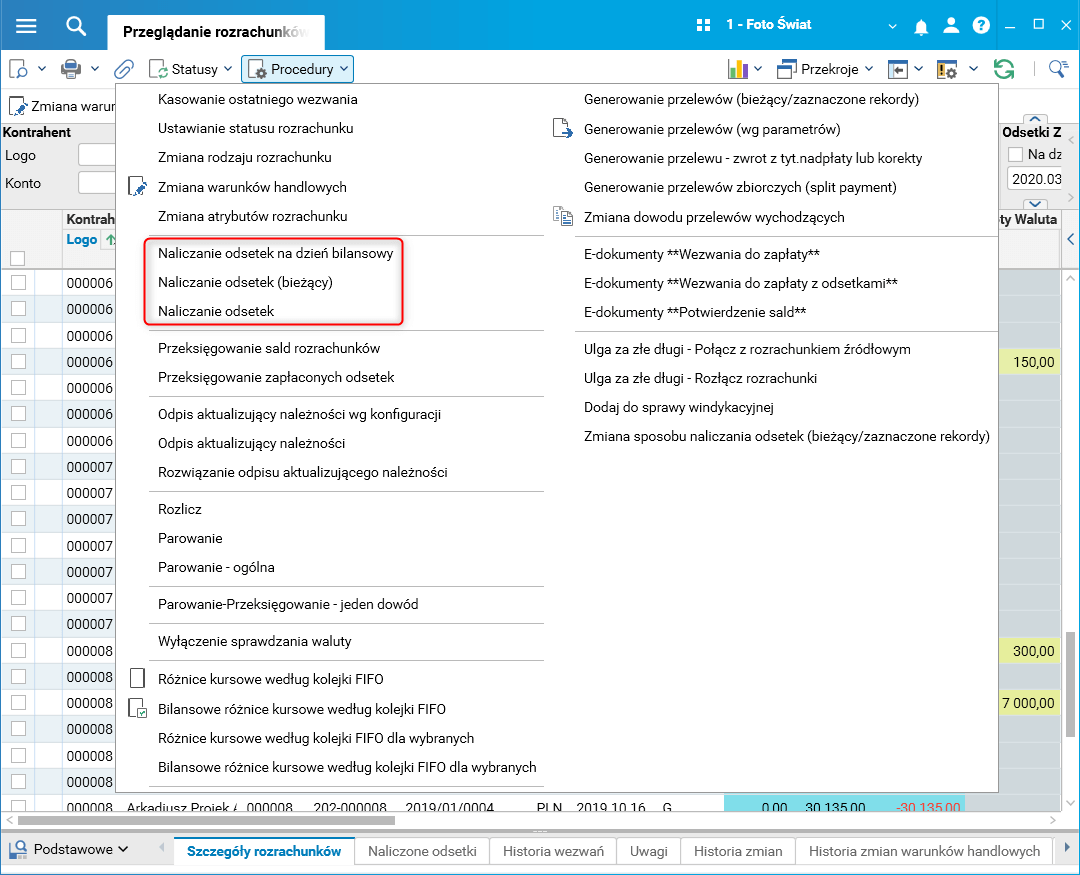Sort by the Logo column header
The height and width of the screenshot is (875, 1080).
81,239
